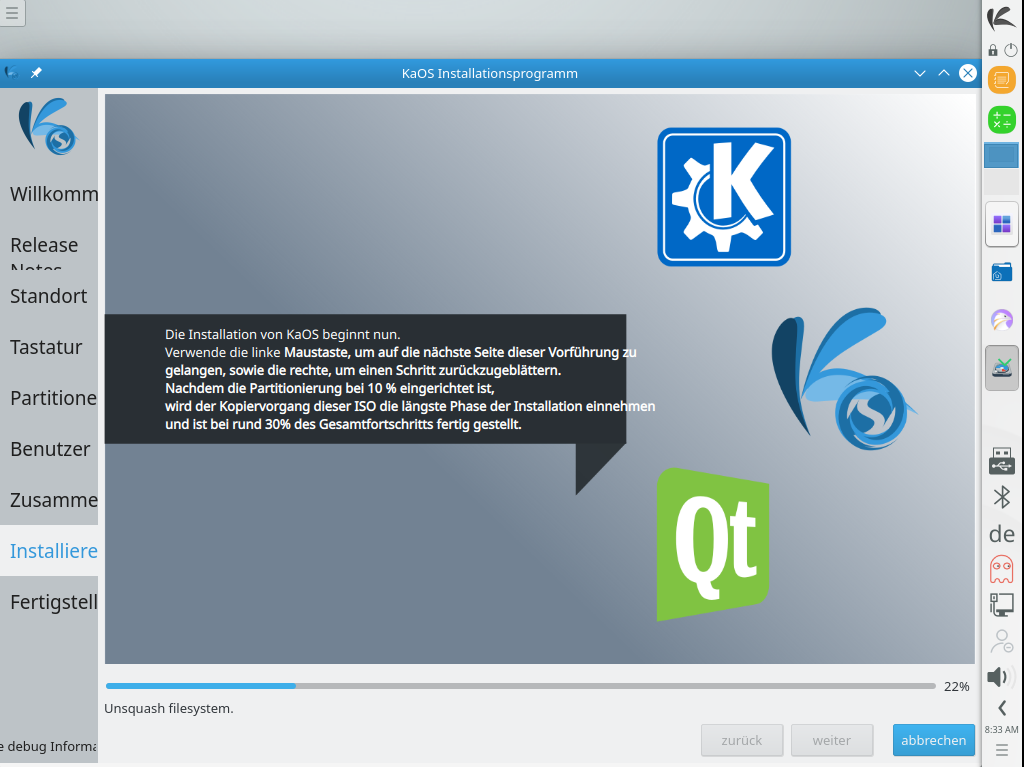This screenshot has width=1024, height=767.
Task: Open the hamburger menu at top left
Action: (x=12, y=13)
